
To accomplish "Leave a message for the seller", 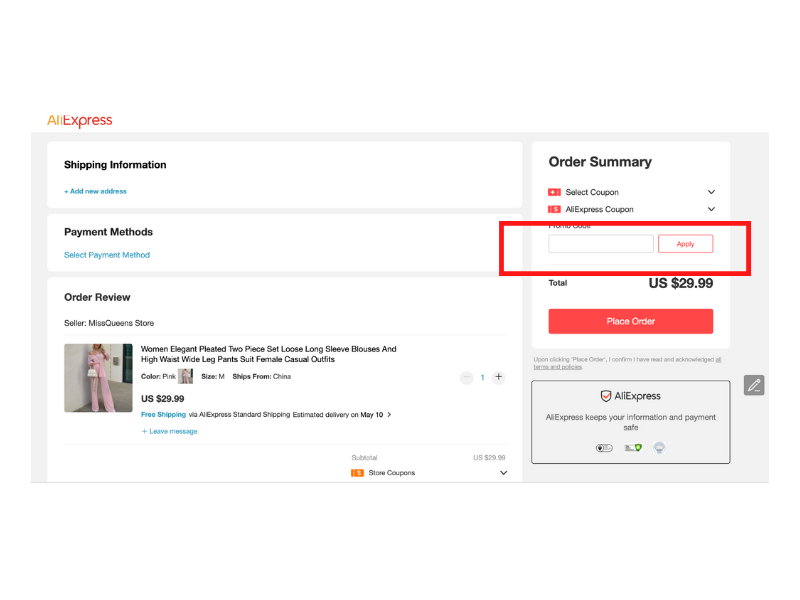I will (169, 431).
